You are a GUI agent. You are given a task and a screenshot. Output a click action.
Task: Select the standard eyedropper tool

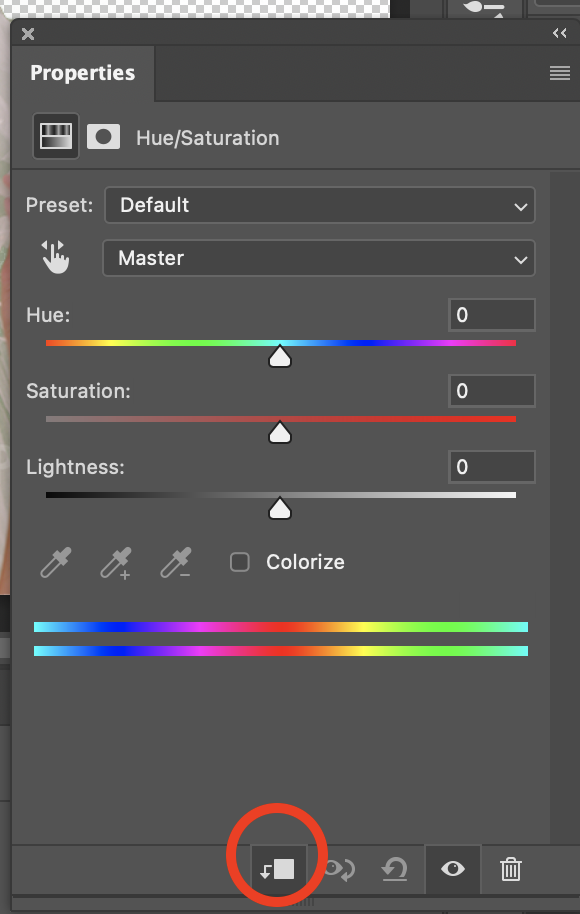pyautogui.click(x=55, y=562)
